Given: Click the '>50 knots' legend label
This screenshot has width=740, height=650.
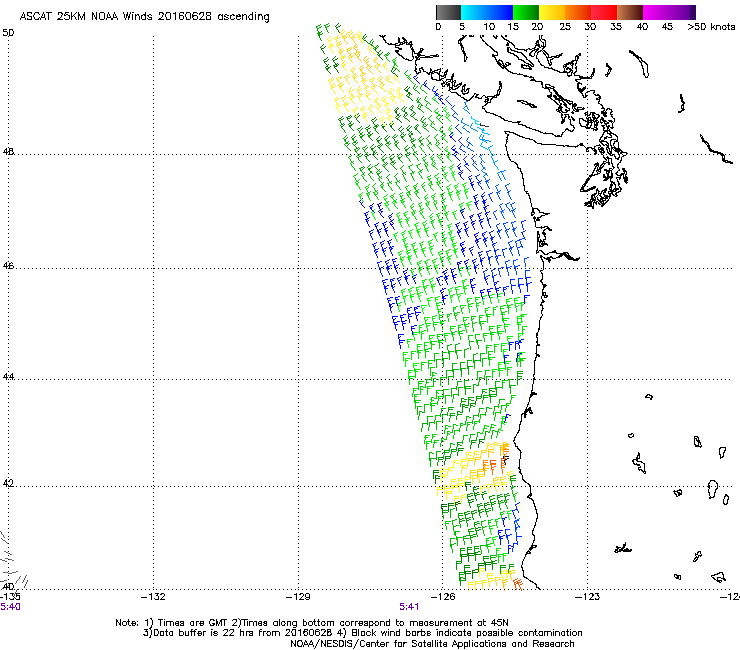Looking at the screenshot, I should 711,27.
